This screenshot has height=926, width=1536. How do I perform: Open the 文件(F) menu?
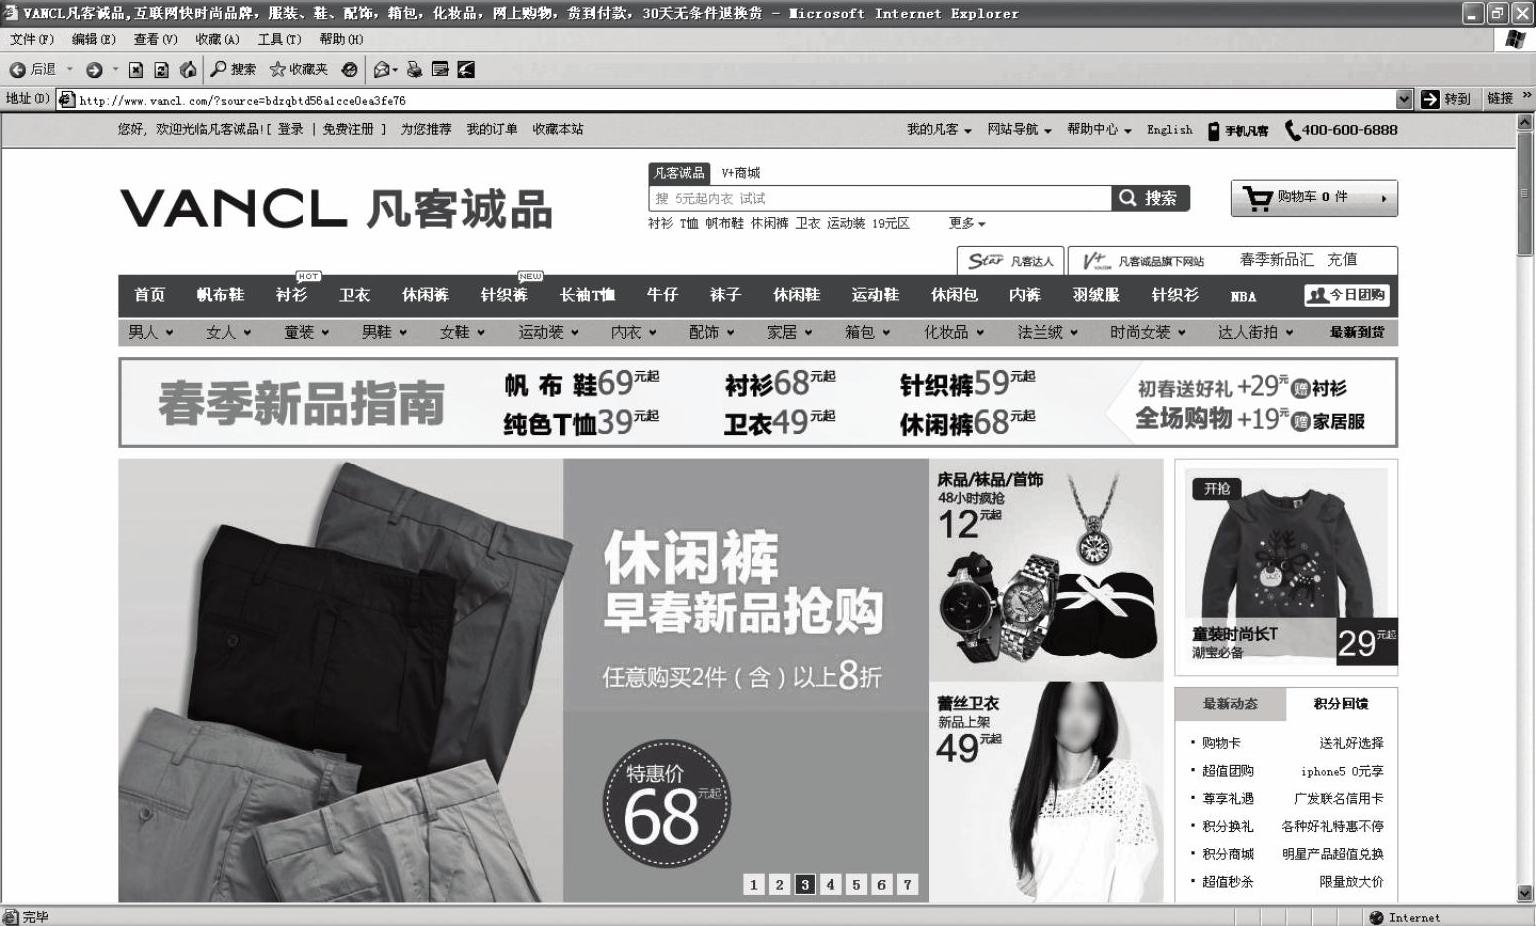pyautogui.click(x=32, y=39)
